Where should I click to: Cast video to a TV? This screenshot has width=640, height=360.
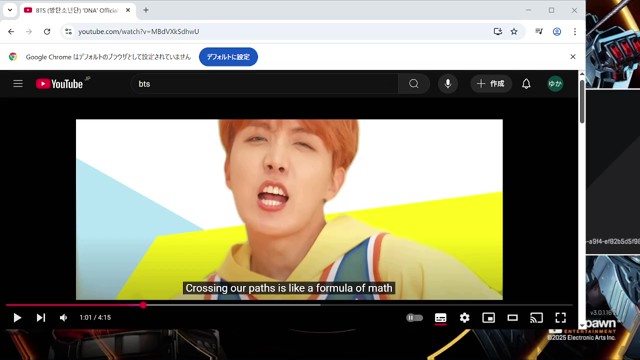point(536,318)
